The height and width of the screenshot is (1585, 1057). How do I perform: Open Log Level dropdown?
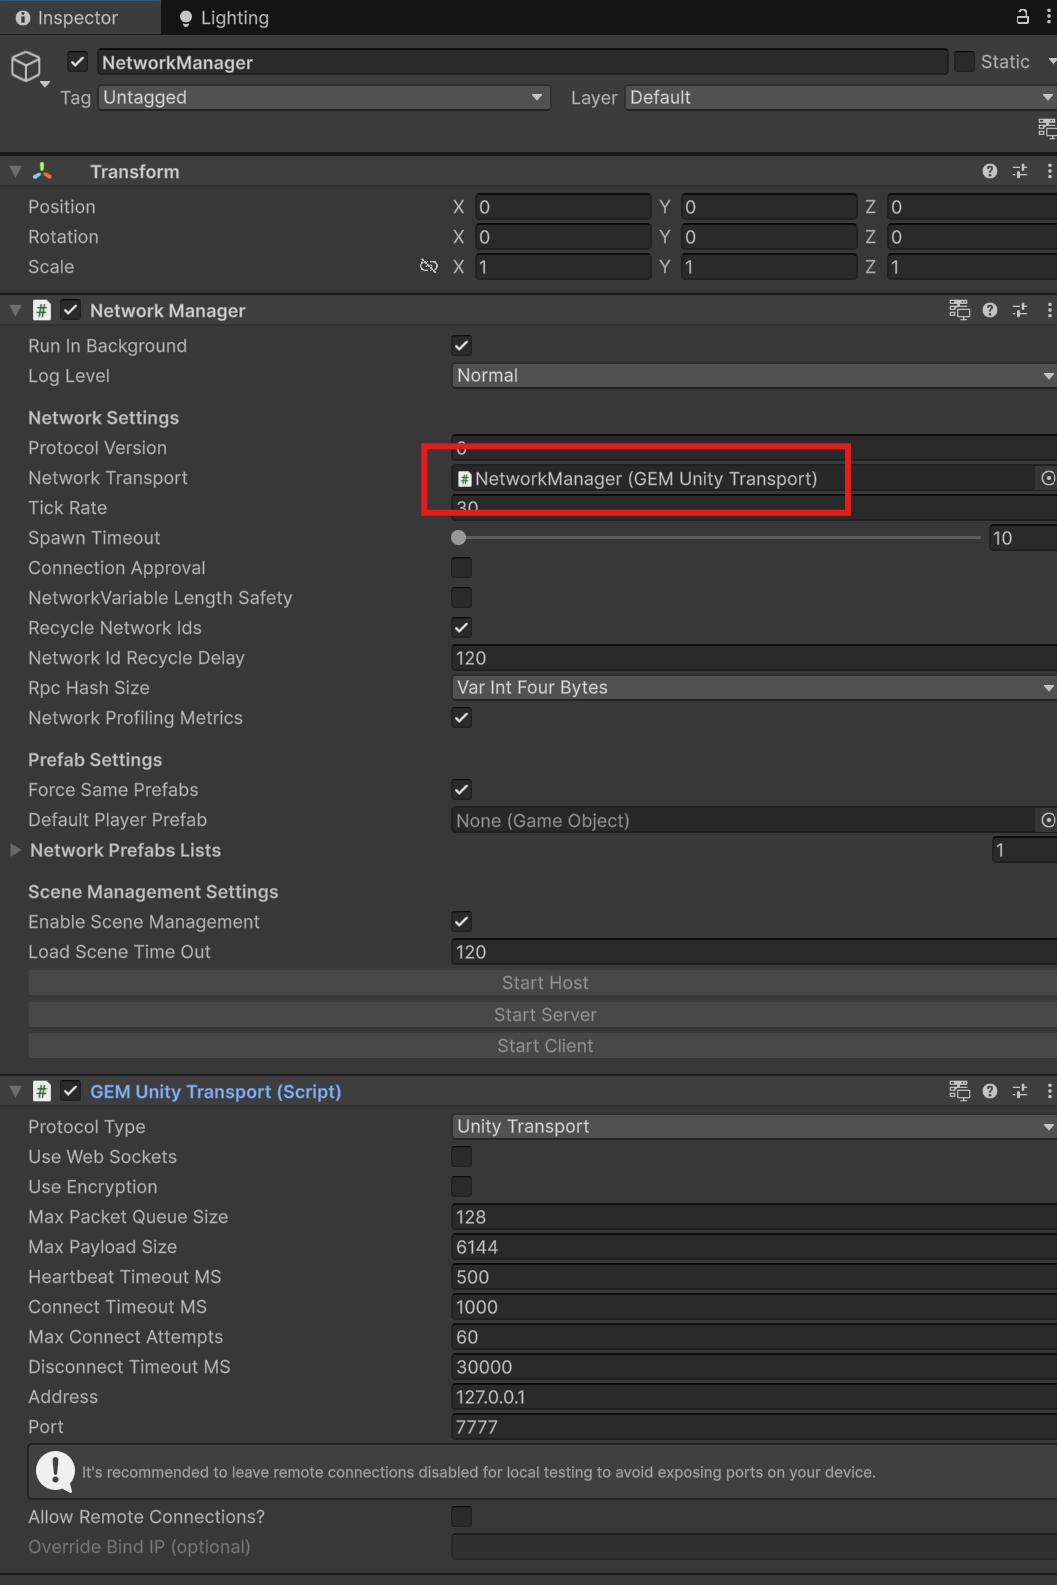(752, 376)
